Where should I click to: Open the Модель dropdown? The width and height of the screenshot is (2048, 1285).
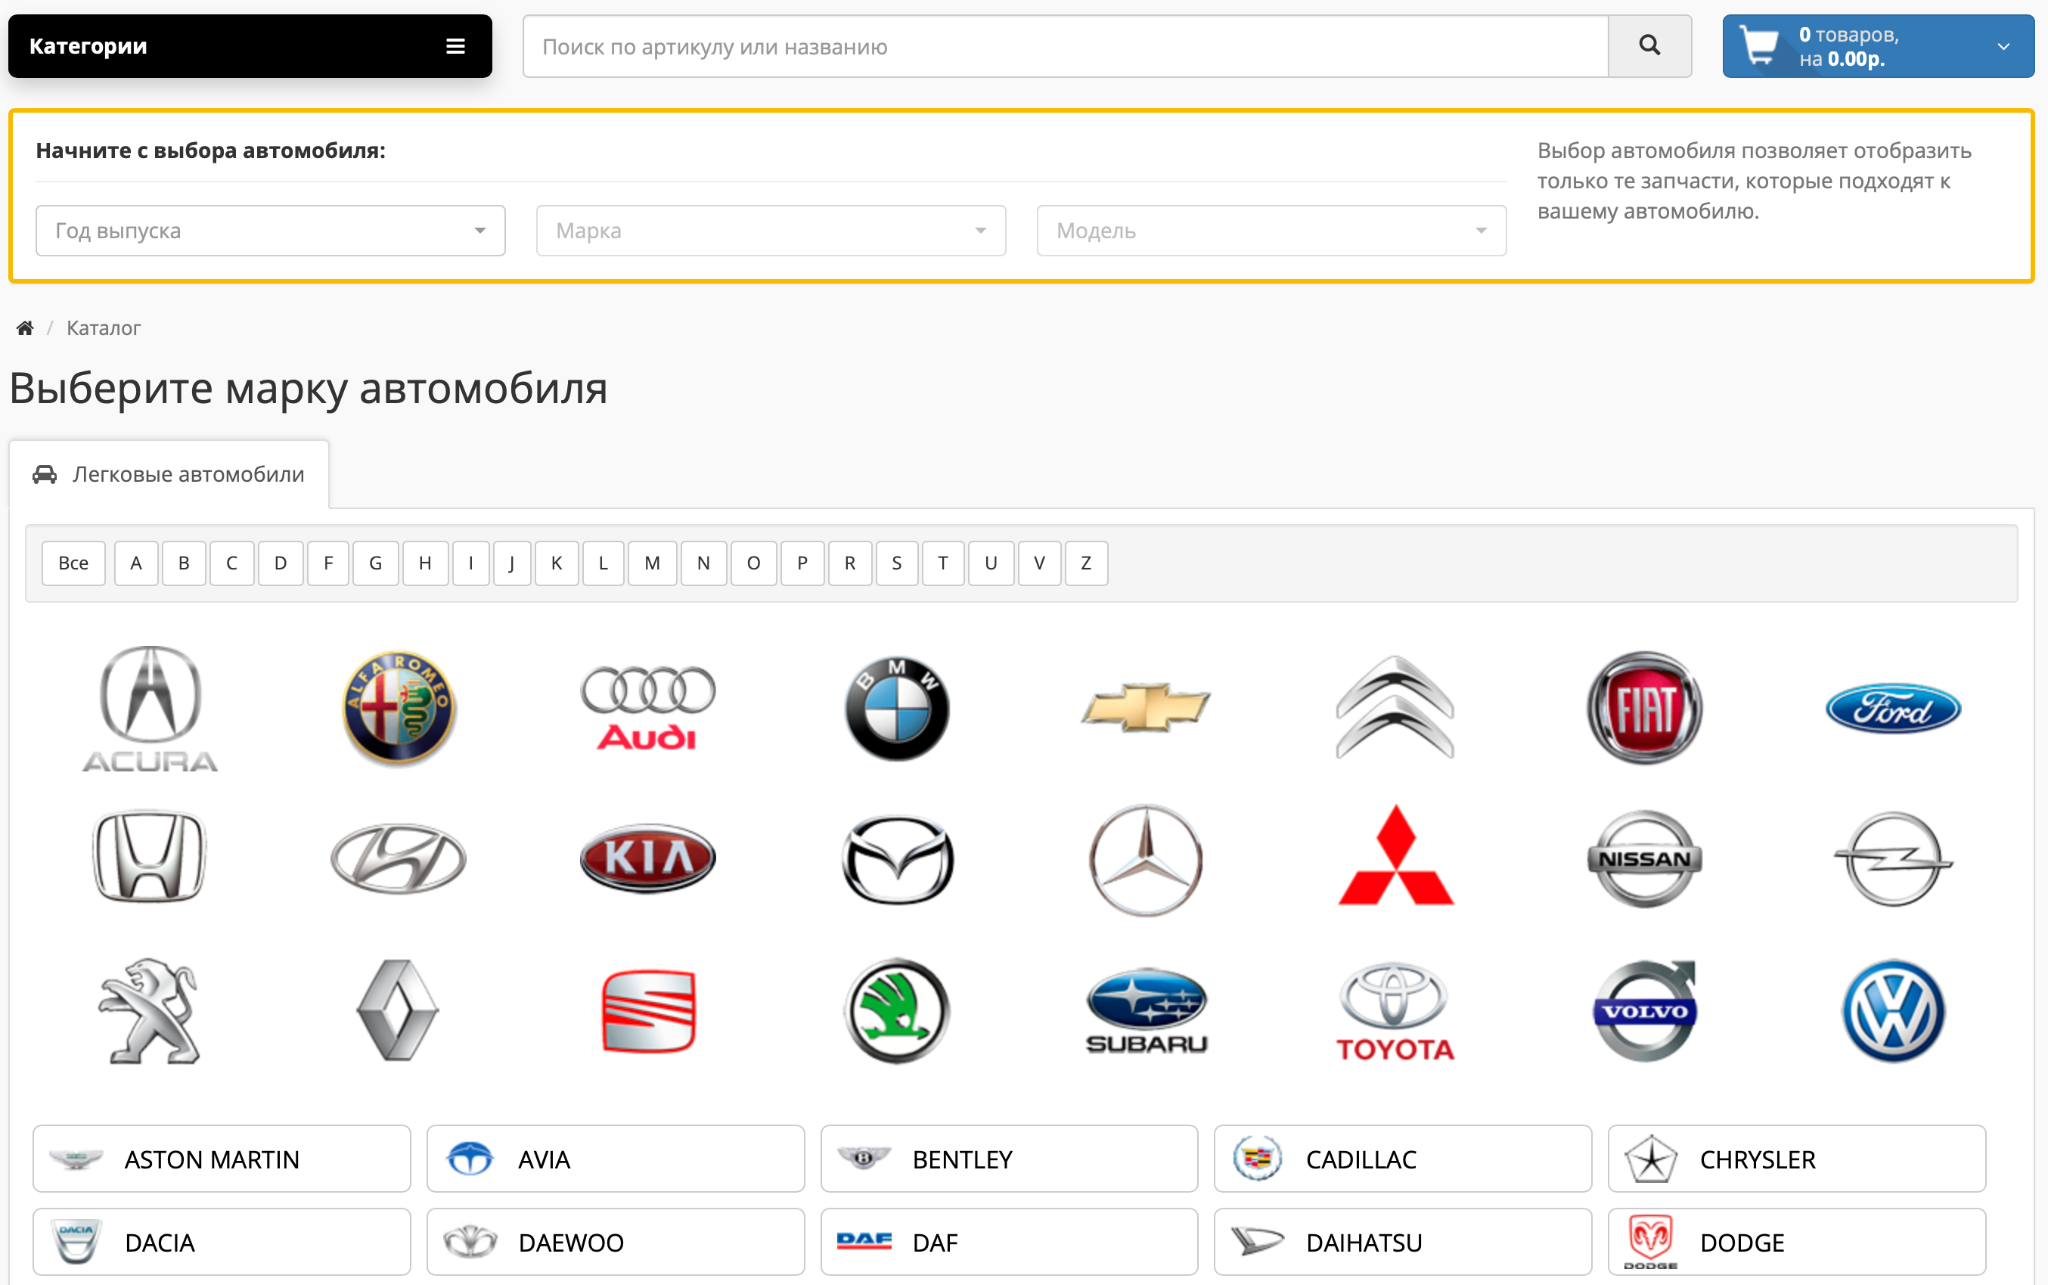click(1272, 231)
